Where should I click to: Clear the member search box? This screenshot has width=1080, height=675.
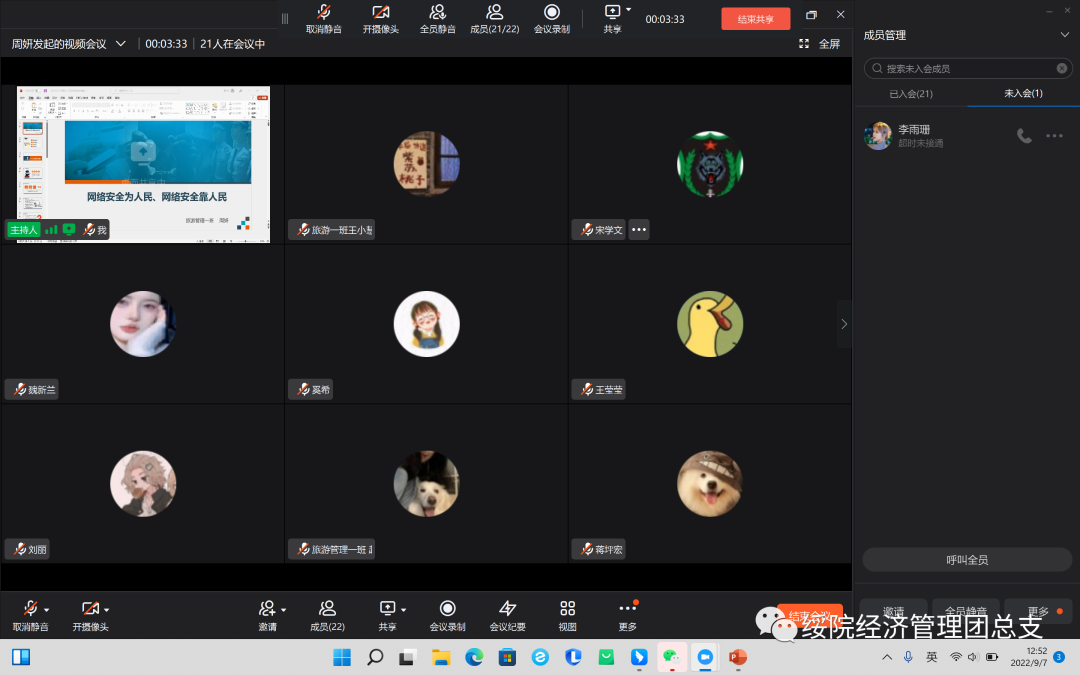coord(1061,69)
